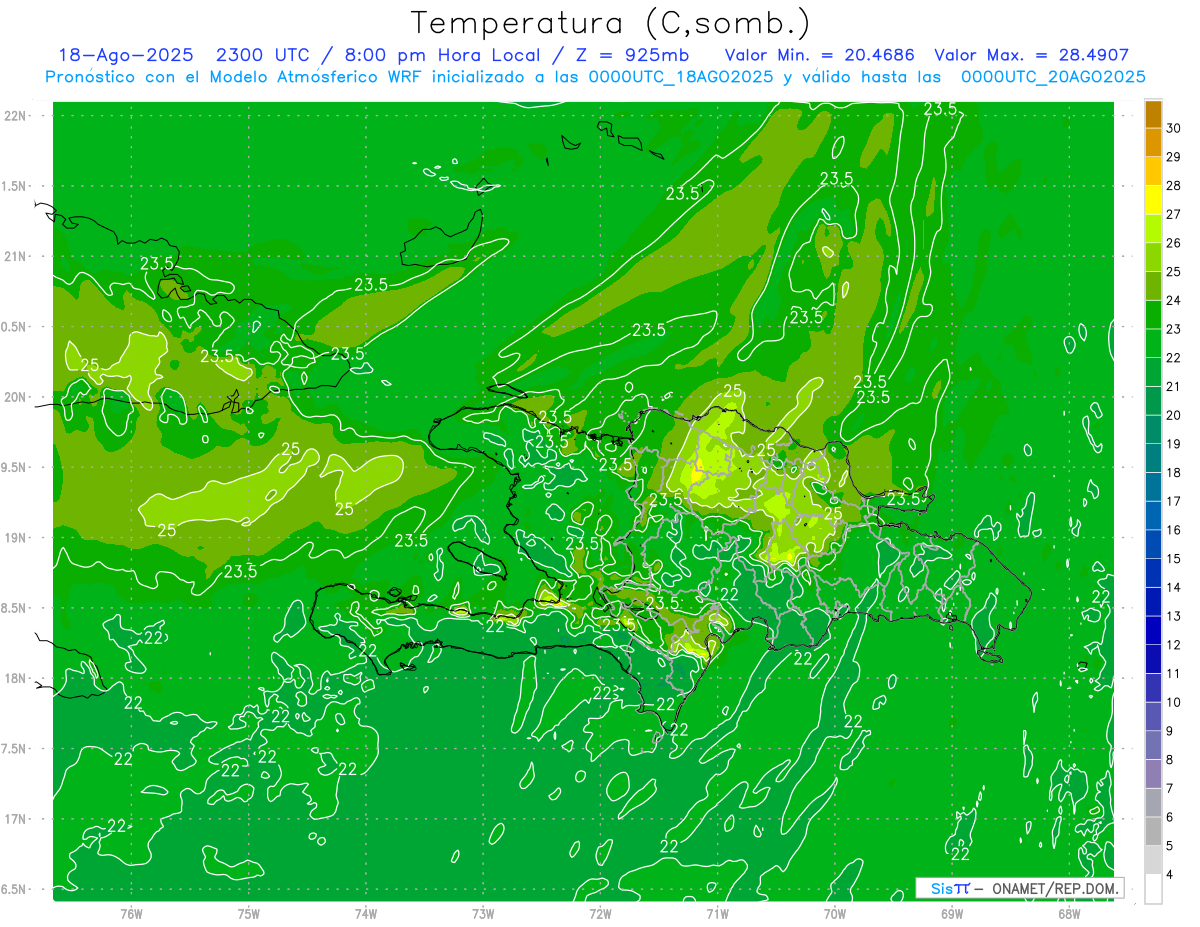
Task: Click the legend value 20 on the color scale
Action: [x=1174, y=415]
